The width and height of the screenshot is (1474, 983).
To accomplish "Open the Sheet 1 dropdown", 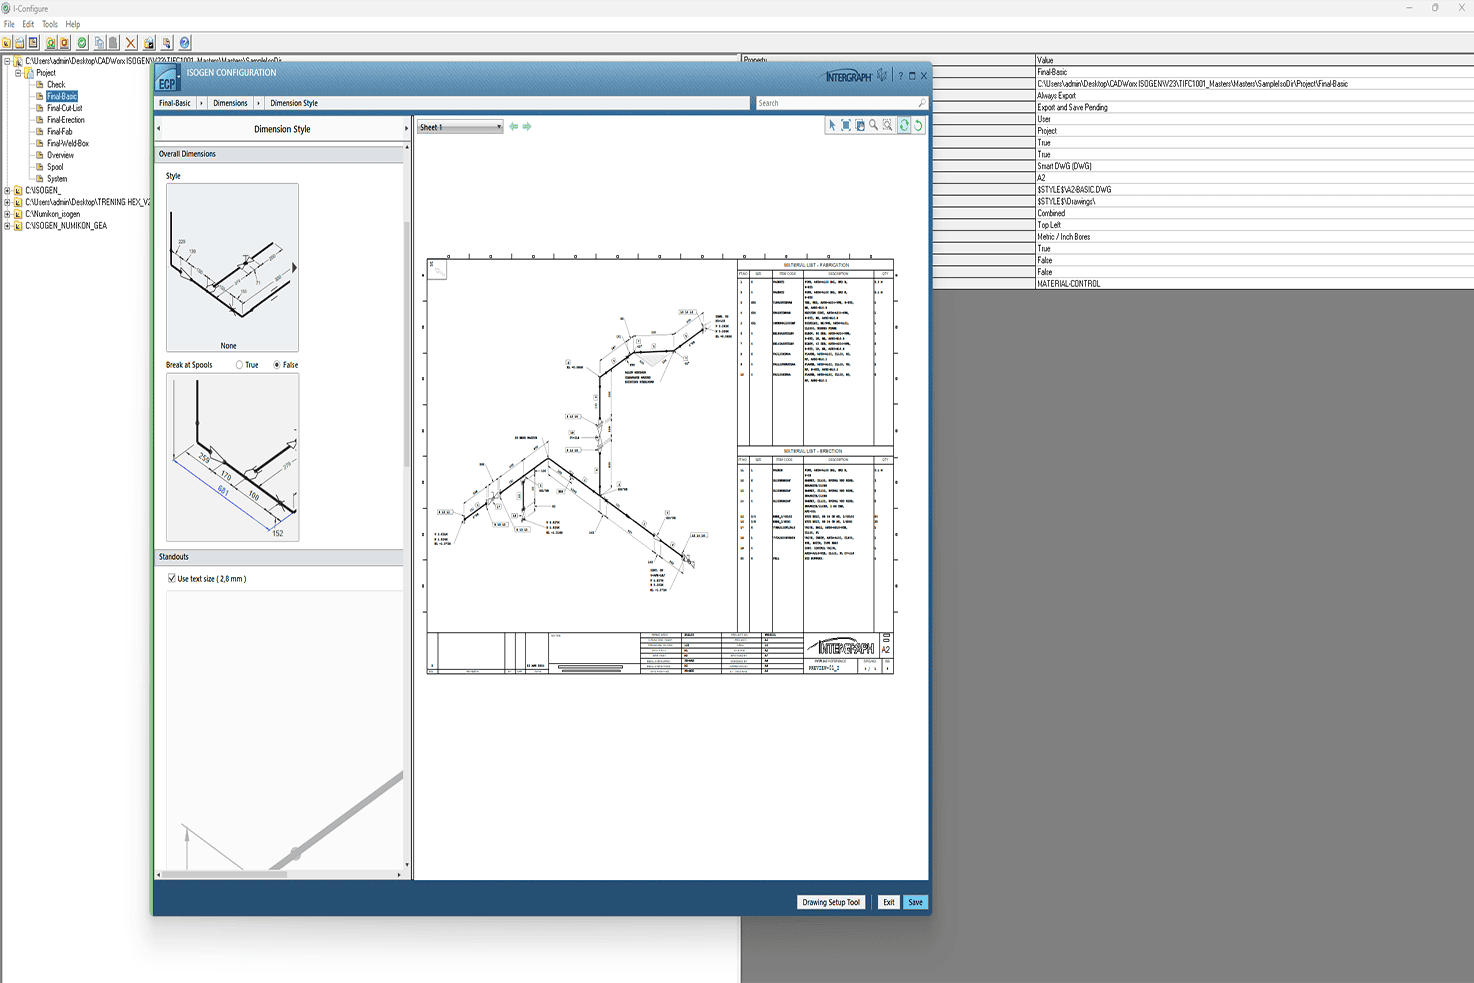I will pyautogui.click(x=459, y=127).
